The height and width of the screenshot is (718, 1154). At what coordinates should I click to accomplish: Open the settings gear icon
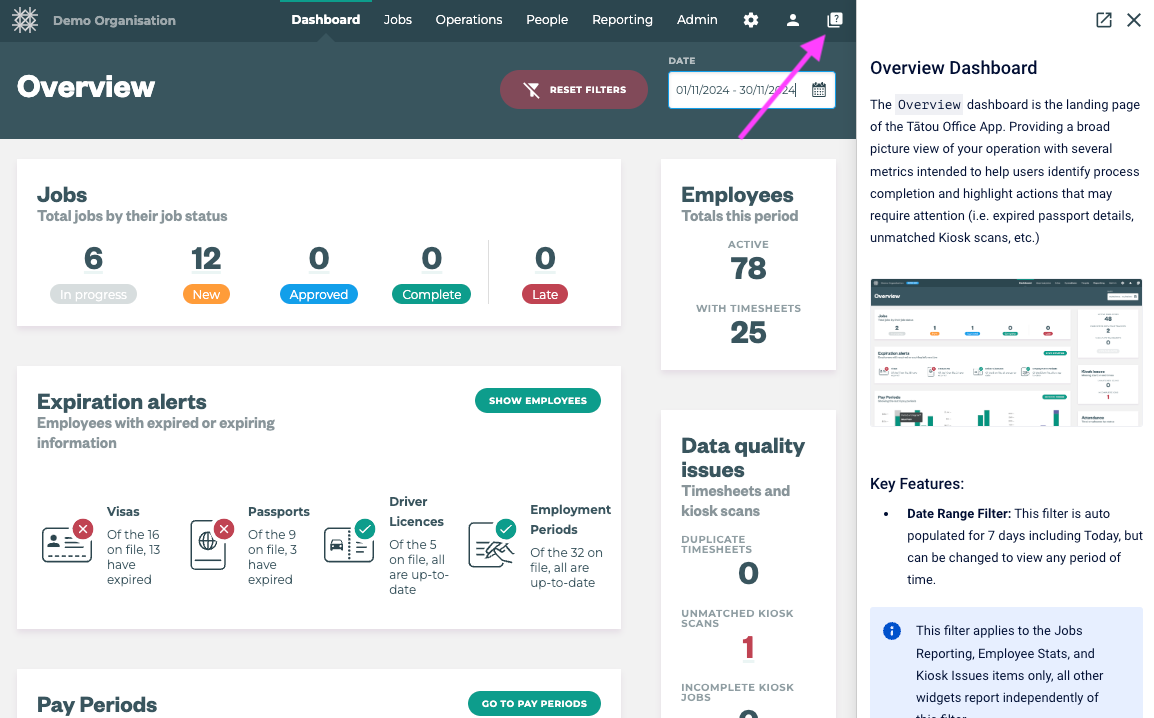(x=751, y=20)
